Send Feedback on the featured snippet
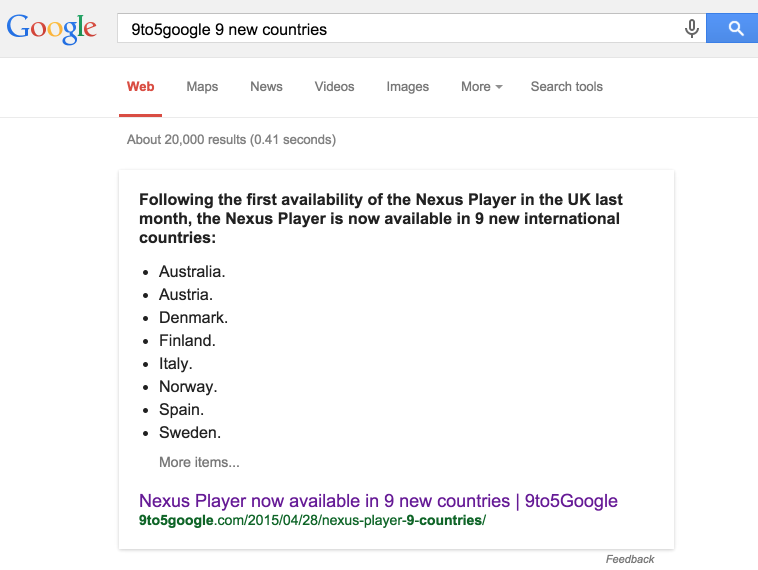Viewport: 758px width, 570px height. click(630, 559)
